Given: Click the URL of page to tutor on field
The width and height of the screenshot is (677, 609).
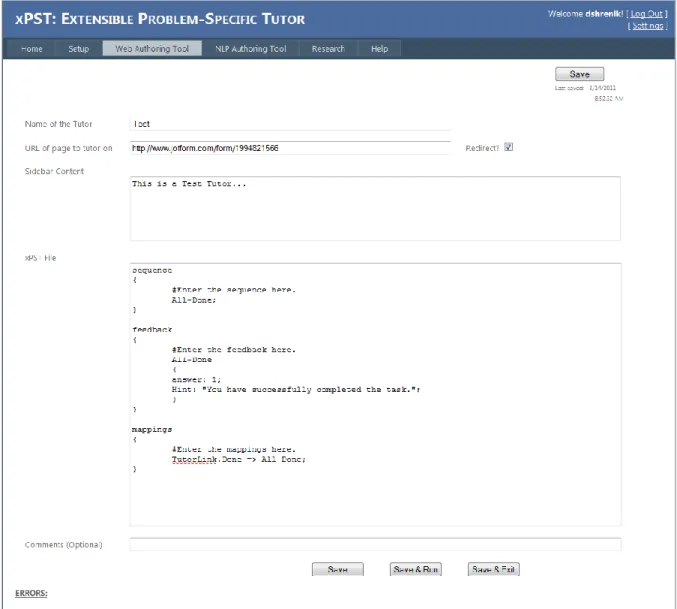Looking at the screenshot, I should coord(290,148).
